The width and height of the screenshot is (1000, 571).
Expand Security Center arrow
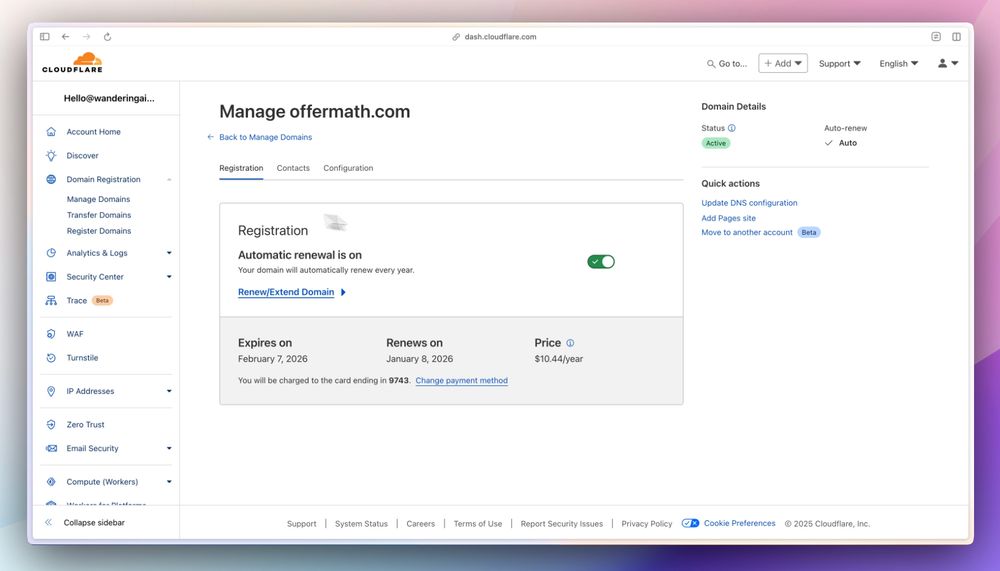click(169, 277)
